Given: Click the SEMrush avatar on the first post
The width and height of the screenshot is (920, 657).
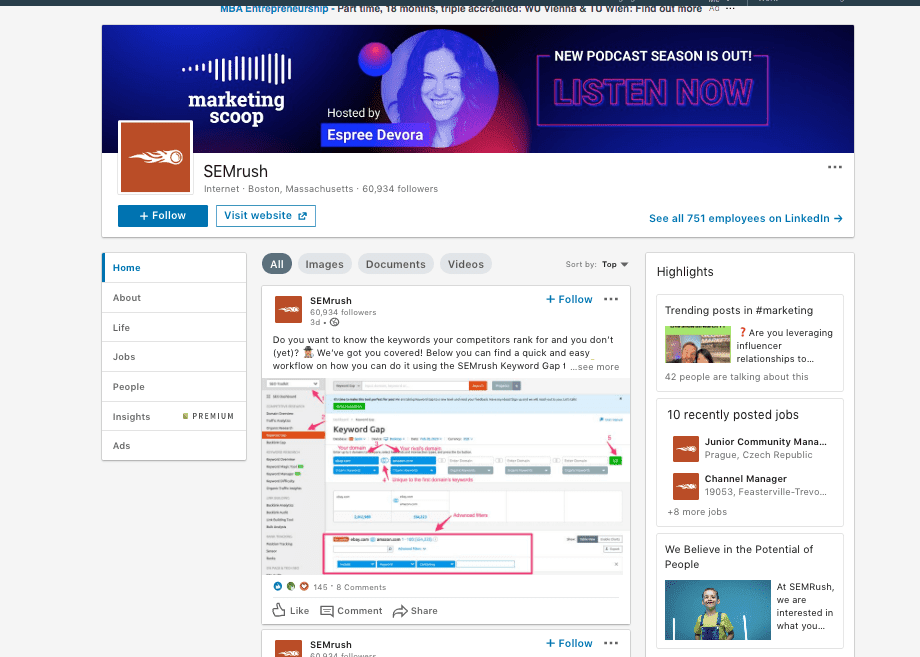Looking at the screenshot, I should [288, 310].
